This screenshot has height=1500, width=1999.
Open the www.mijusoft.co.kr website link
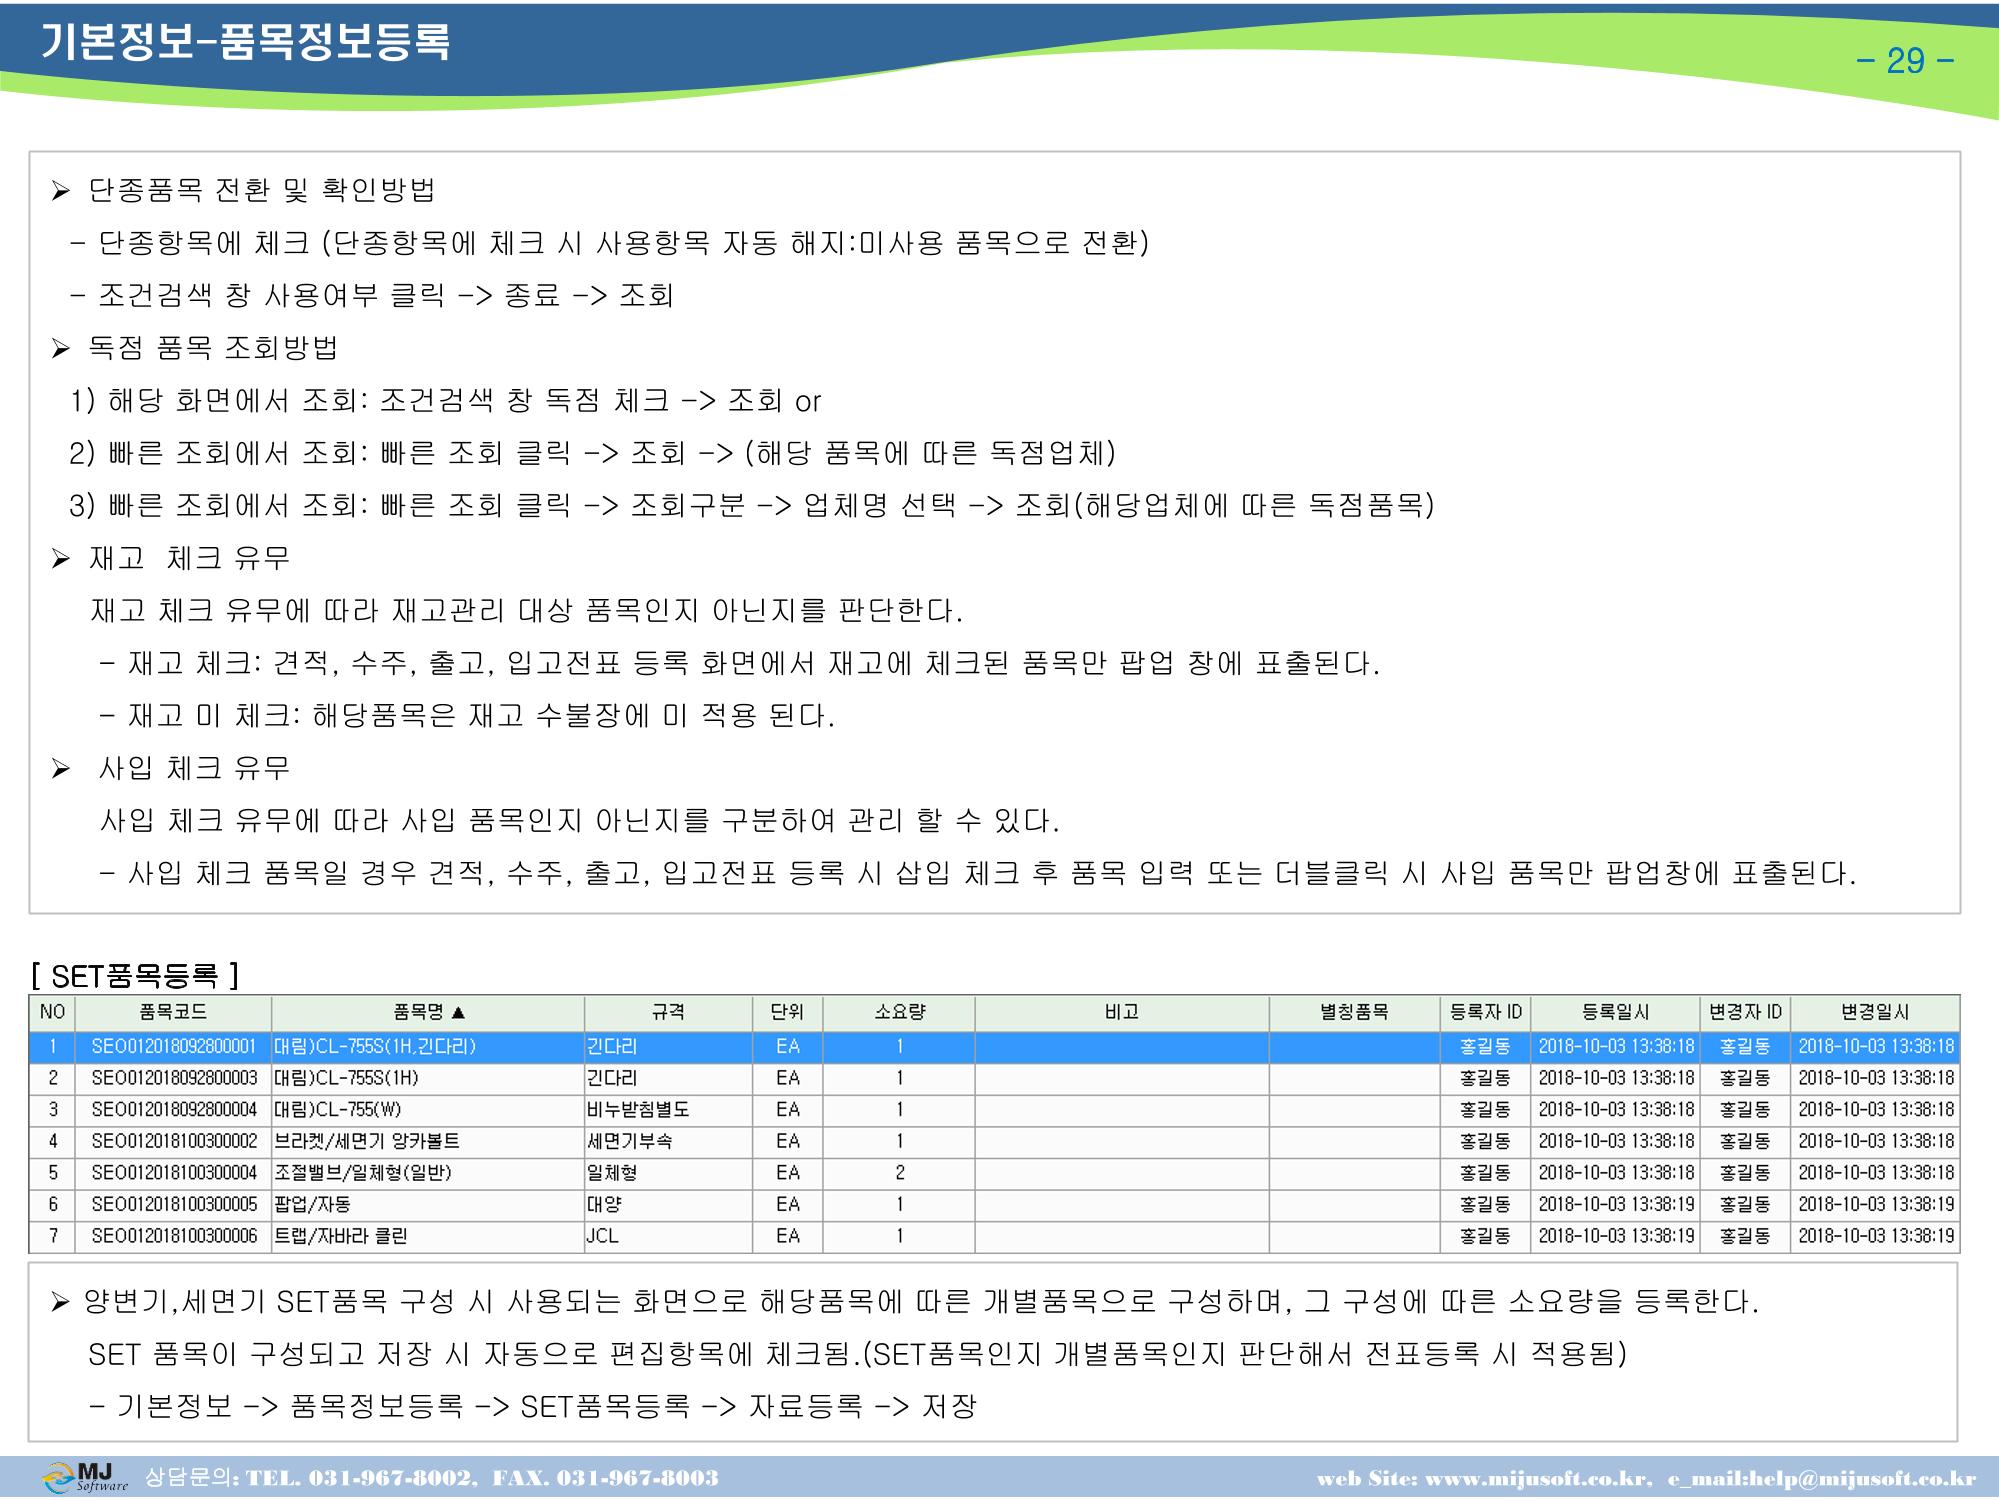(1537, 1479)
